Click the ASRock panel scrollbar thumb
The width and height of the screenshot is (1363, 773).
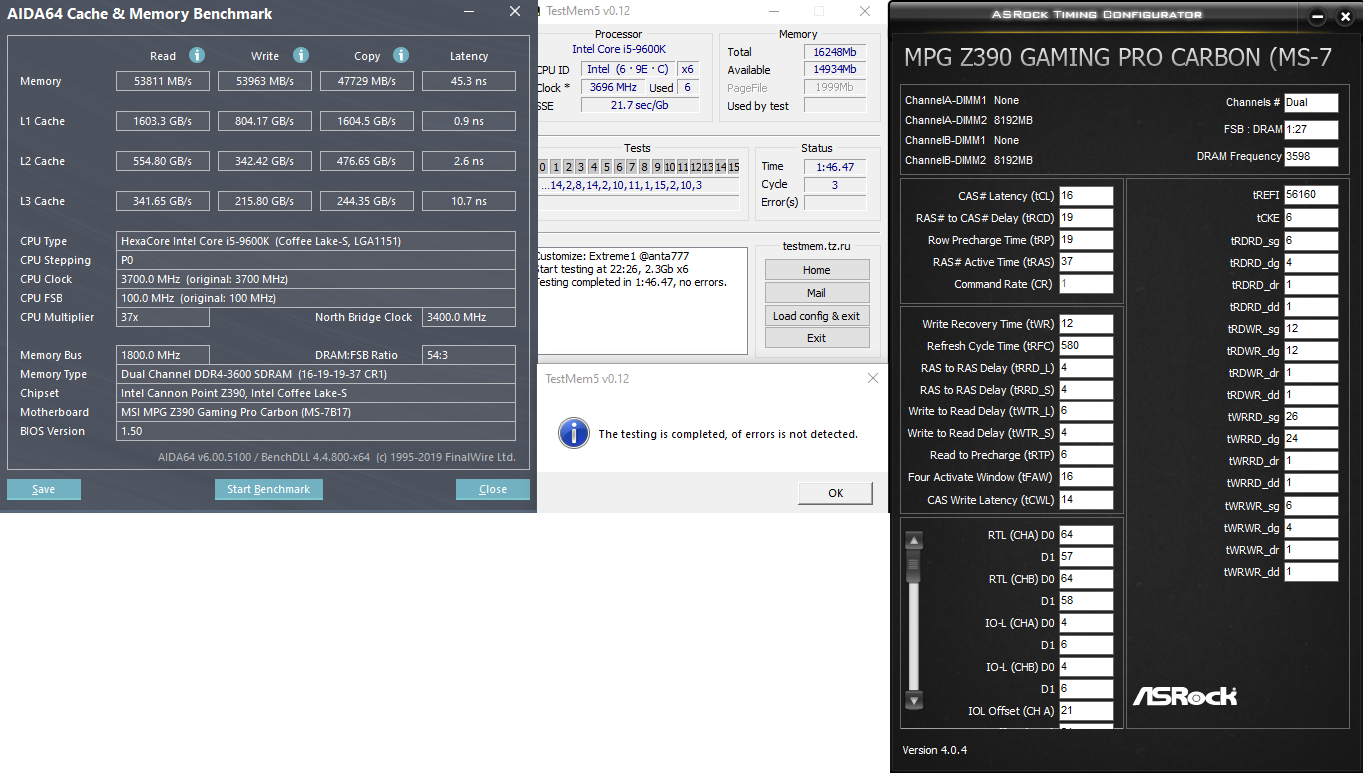click(913, 568)
